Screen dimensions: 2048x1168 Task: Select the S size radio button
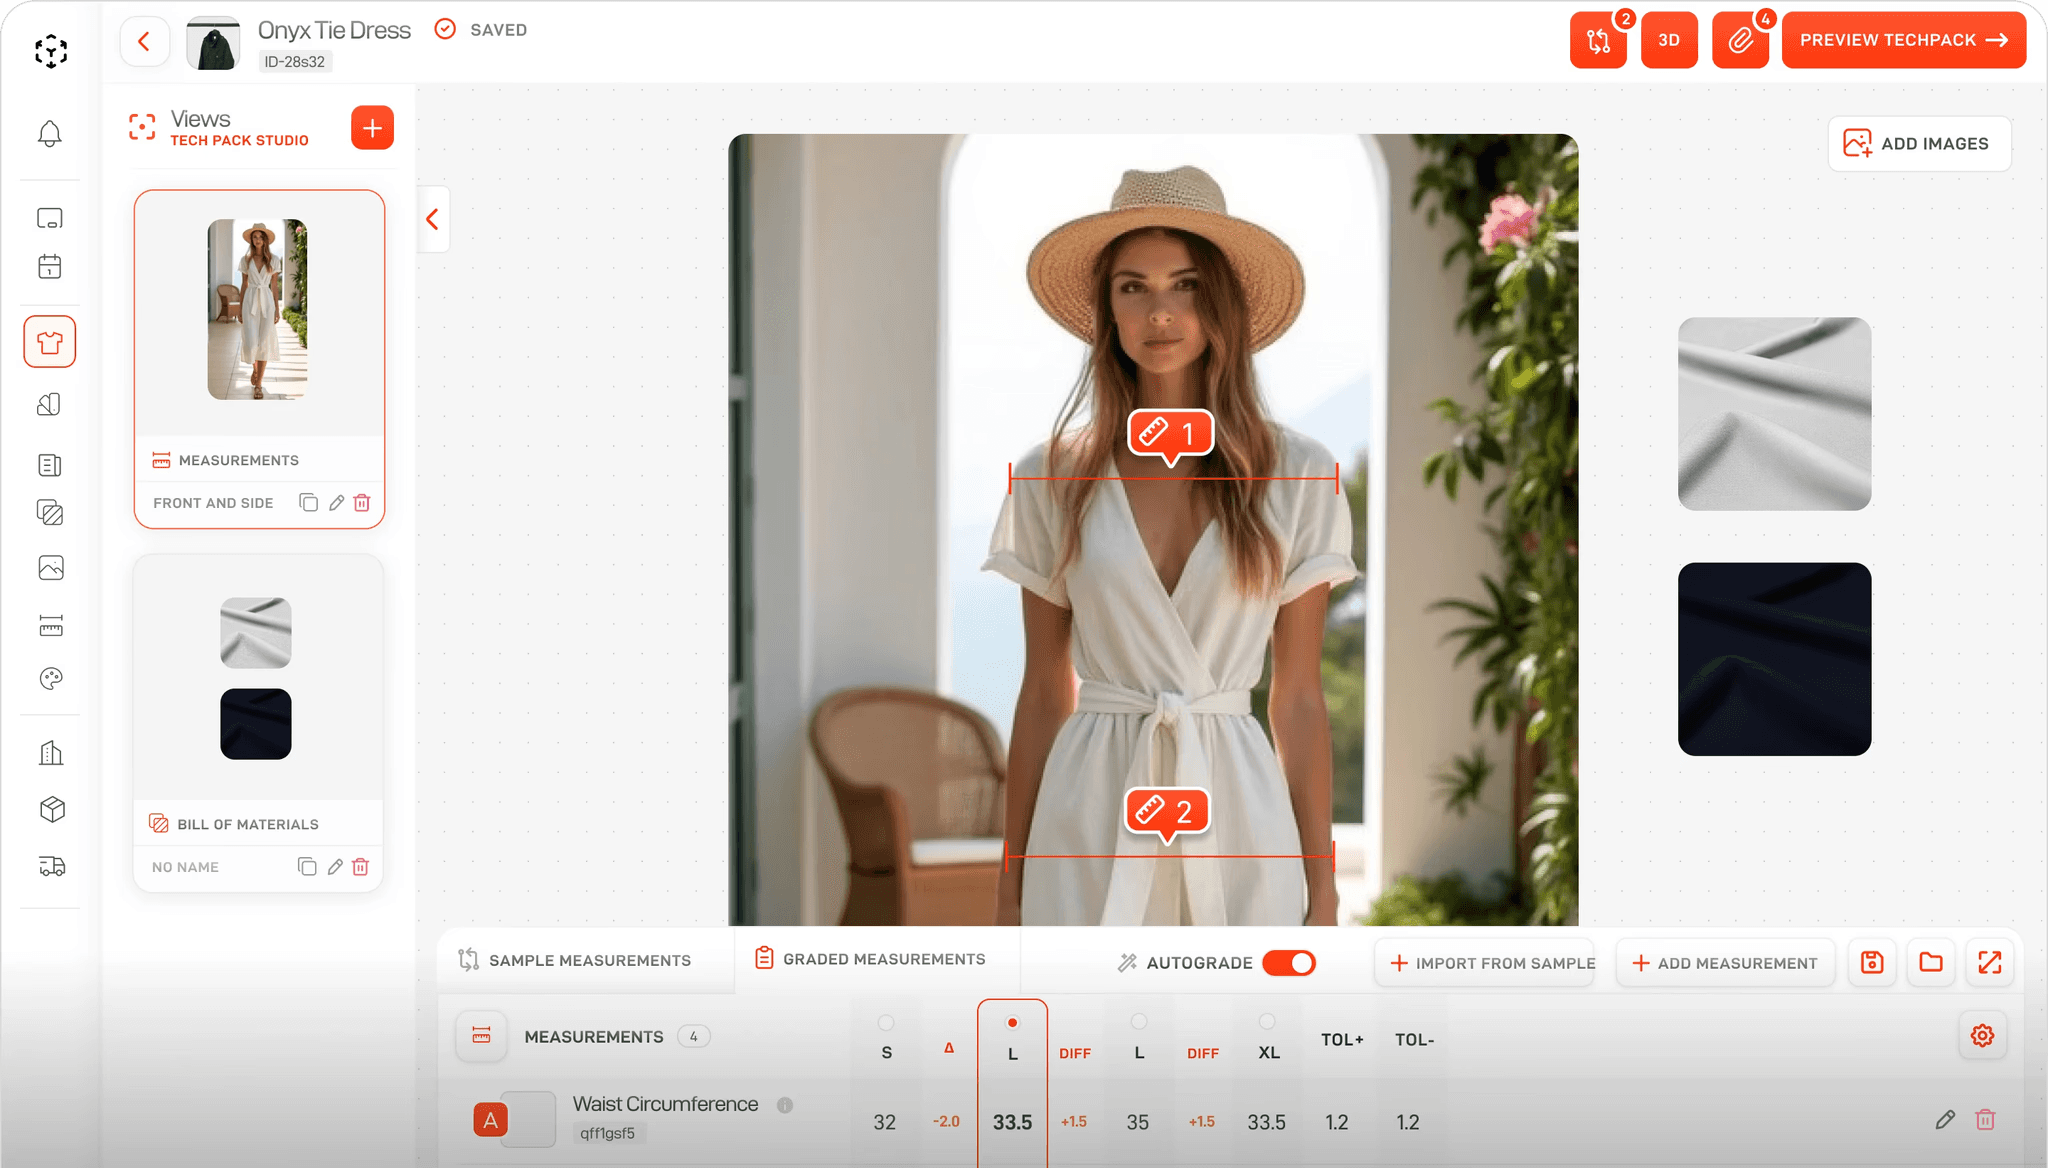coord(886,1022)
